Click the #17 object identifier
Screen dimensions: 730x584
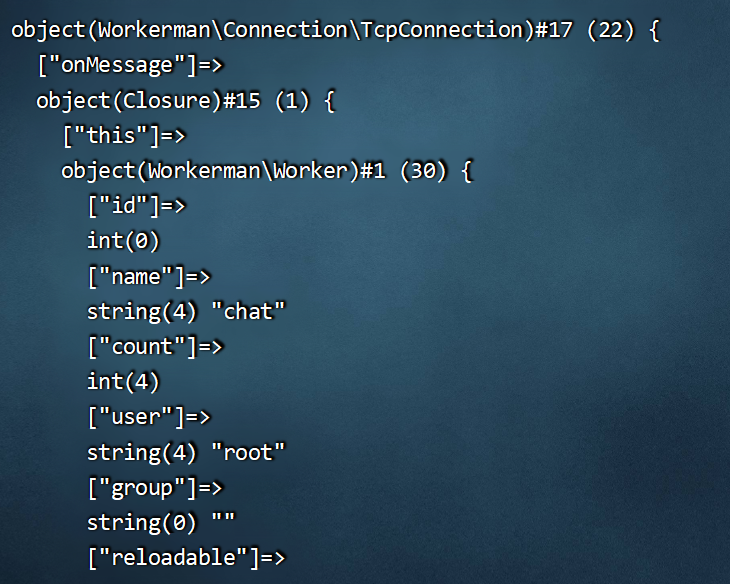(x=554, y=31)
